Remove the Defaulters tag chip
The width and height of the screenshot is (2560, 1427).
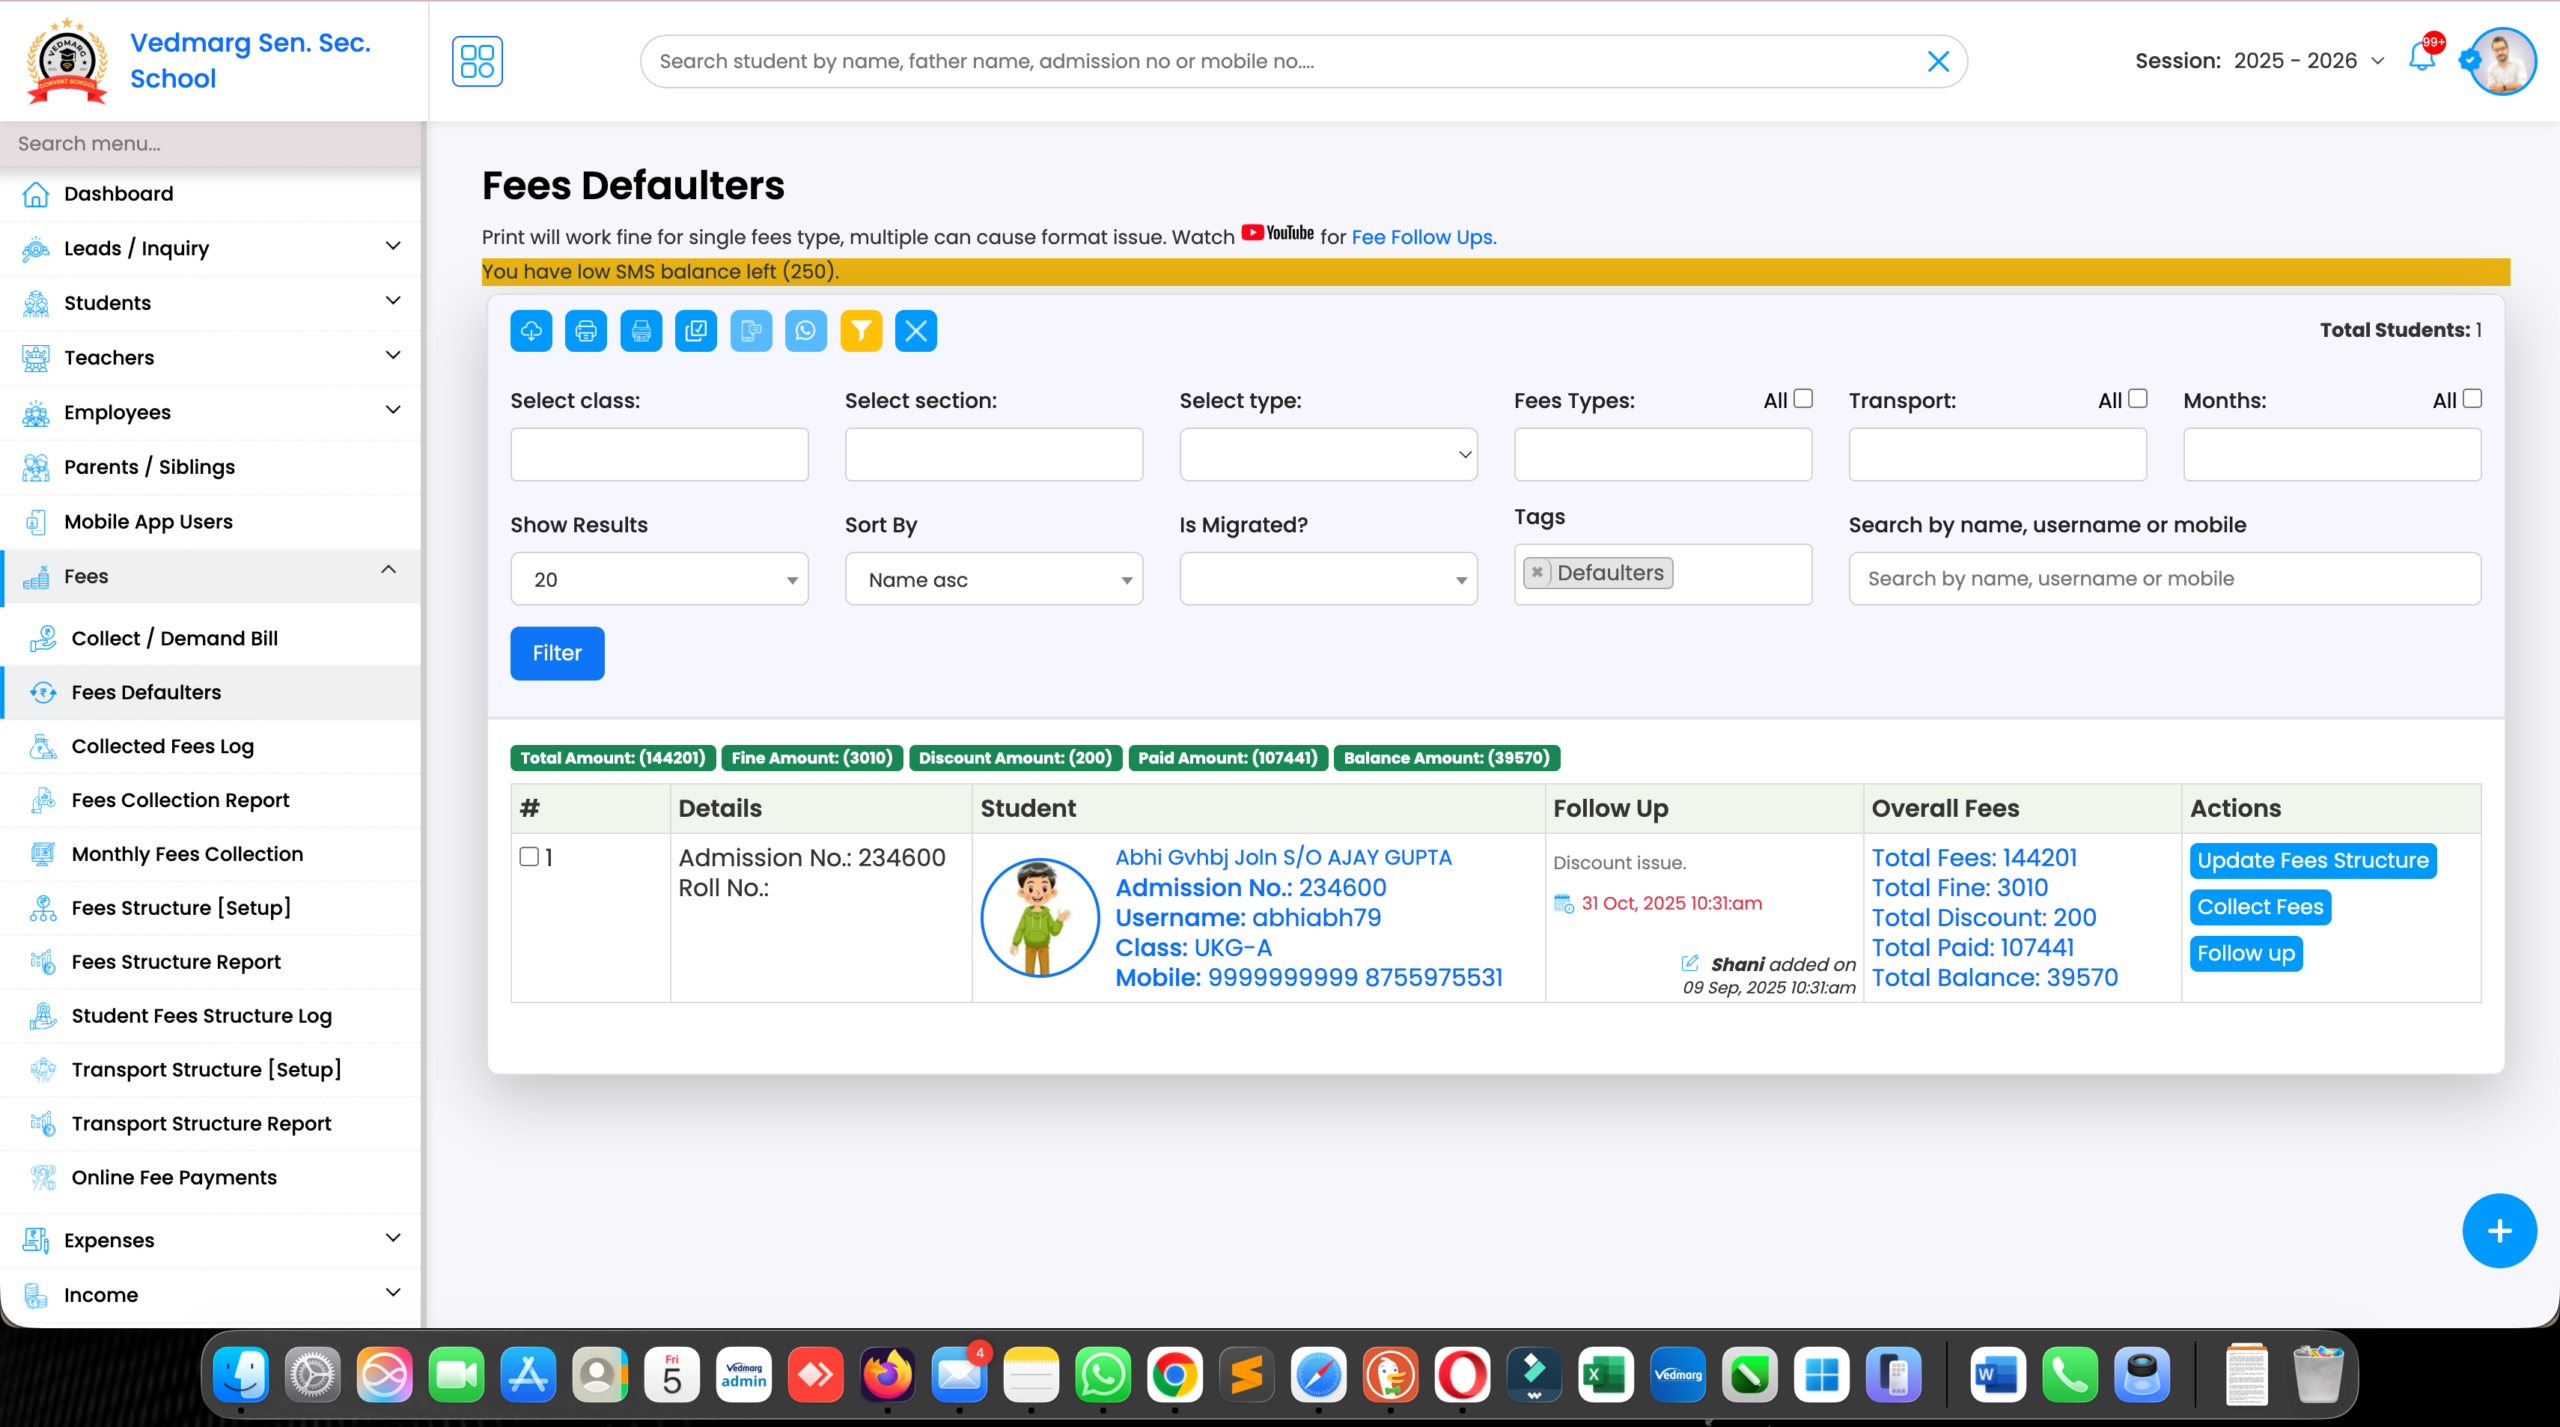1538,572
